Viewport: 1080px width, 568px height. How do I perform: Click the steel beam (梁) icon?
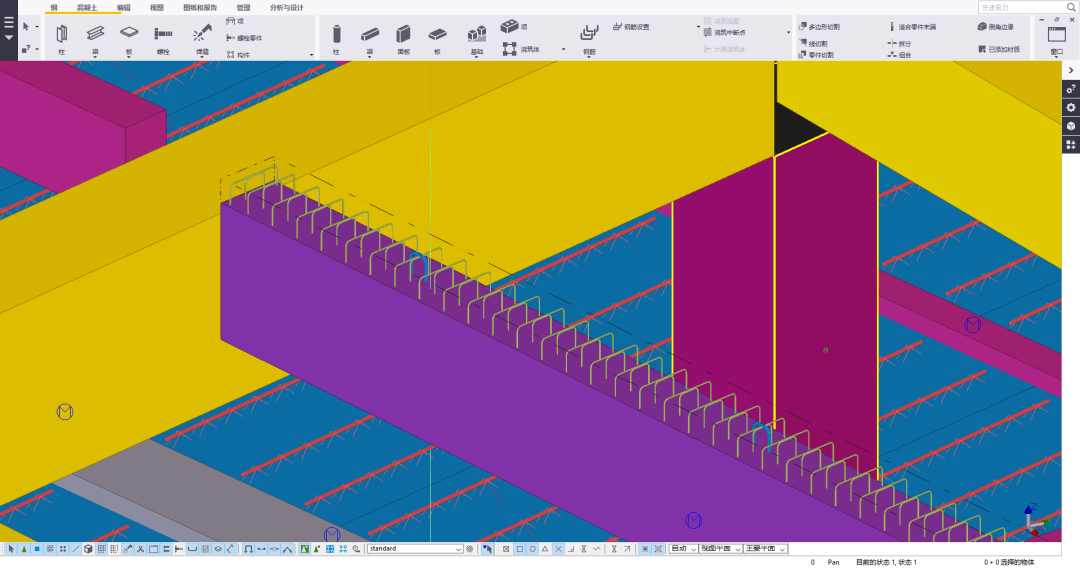coord(95,35)
